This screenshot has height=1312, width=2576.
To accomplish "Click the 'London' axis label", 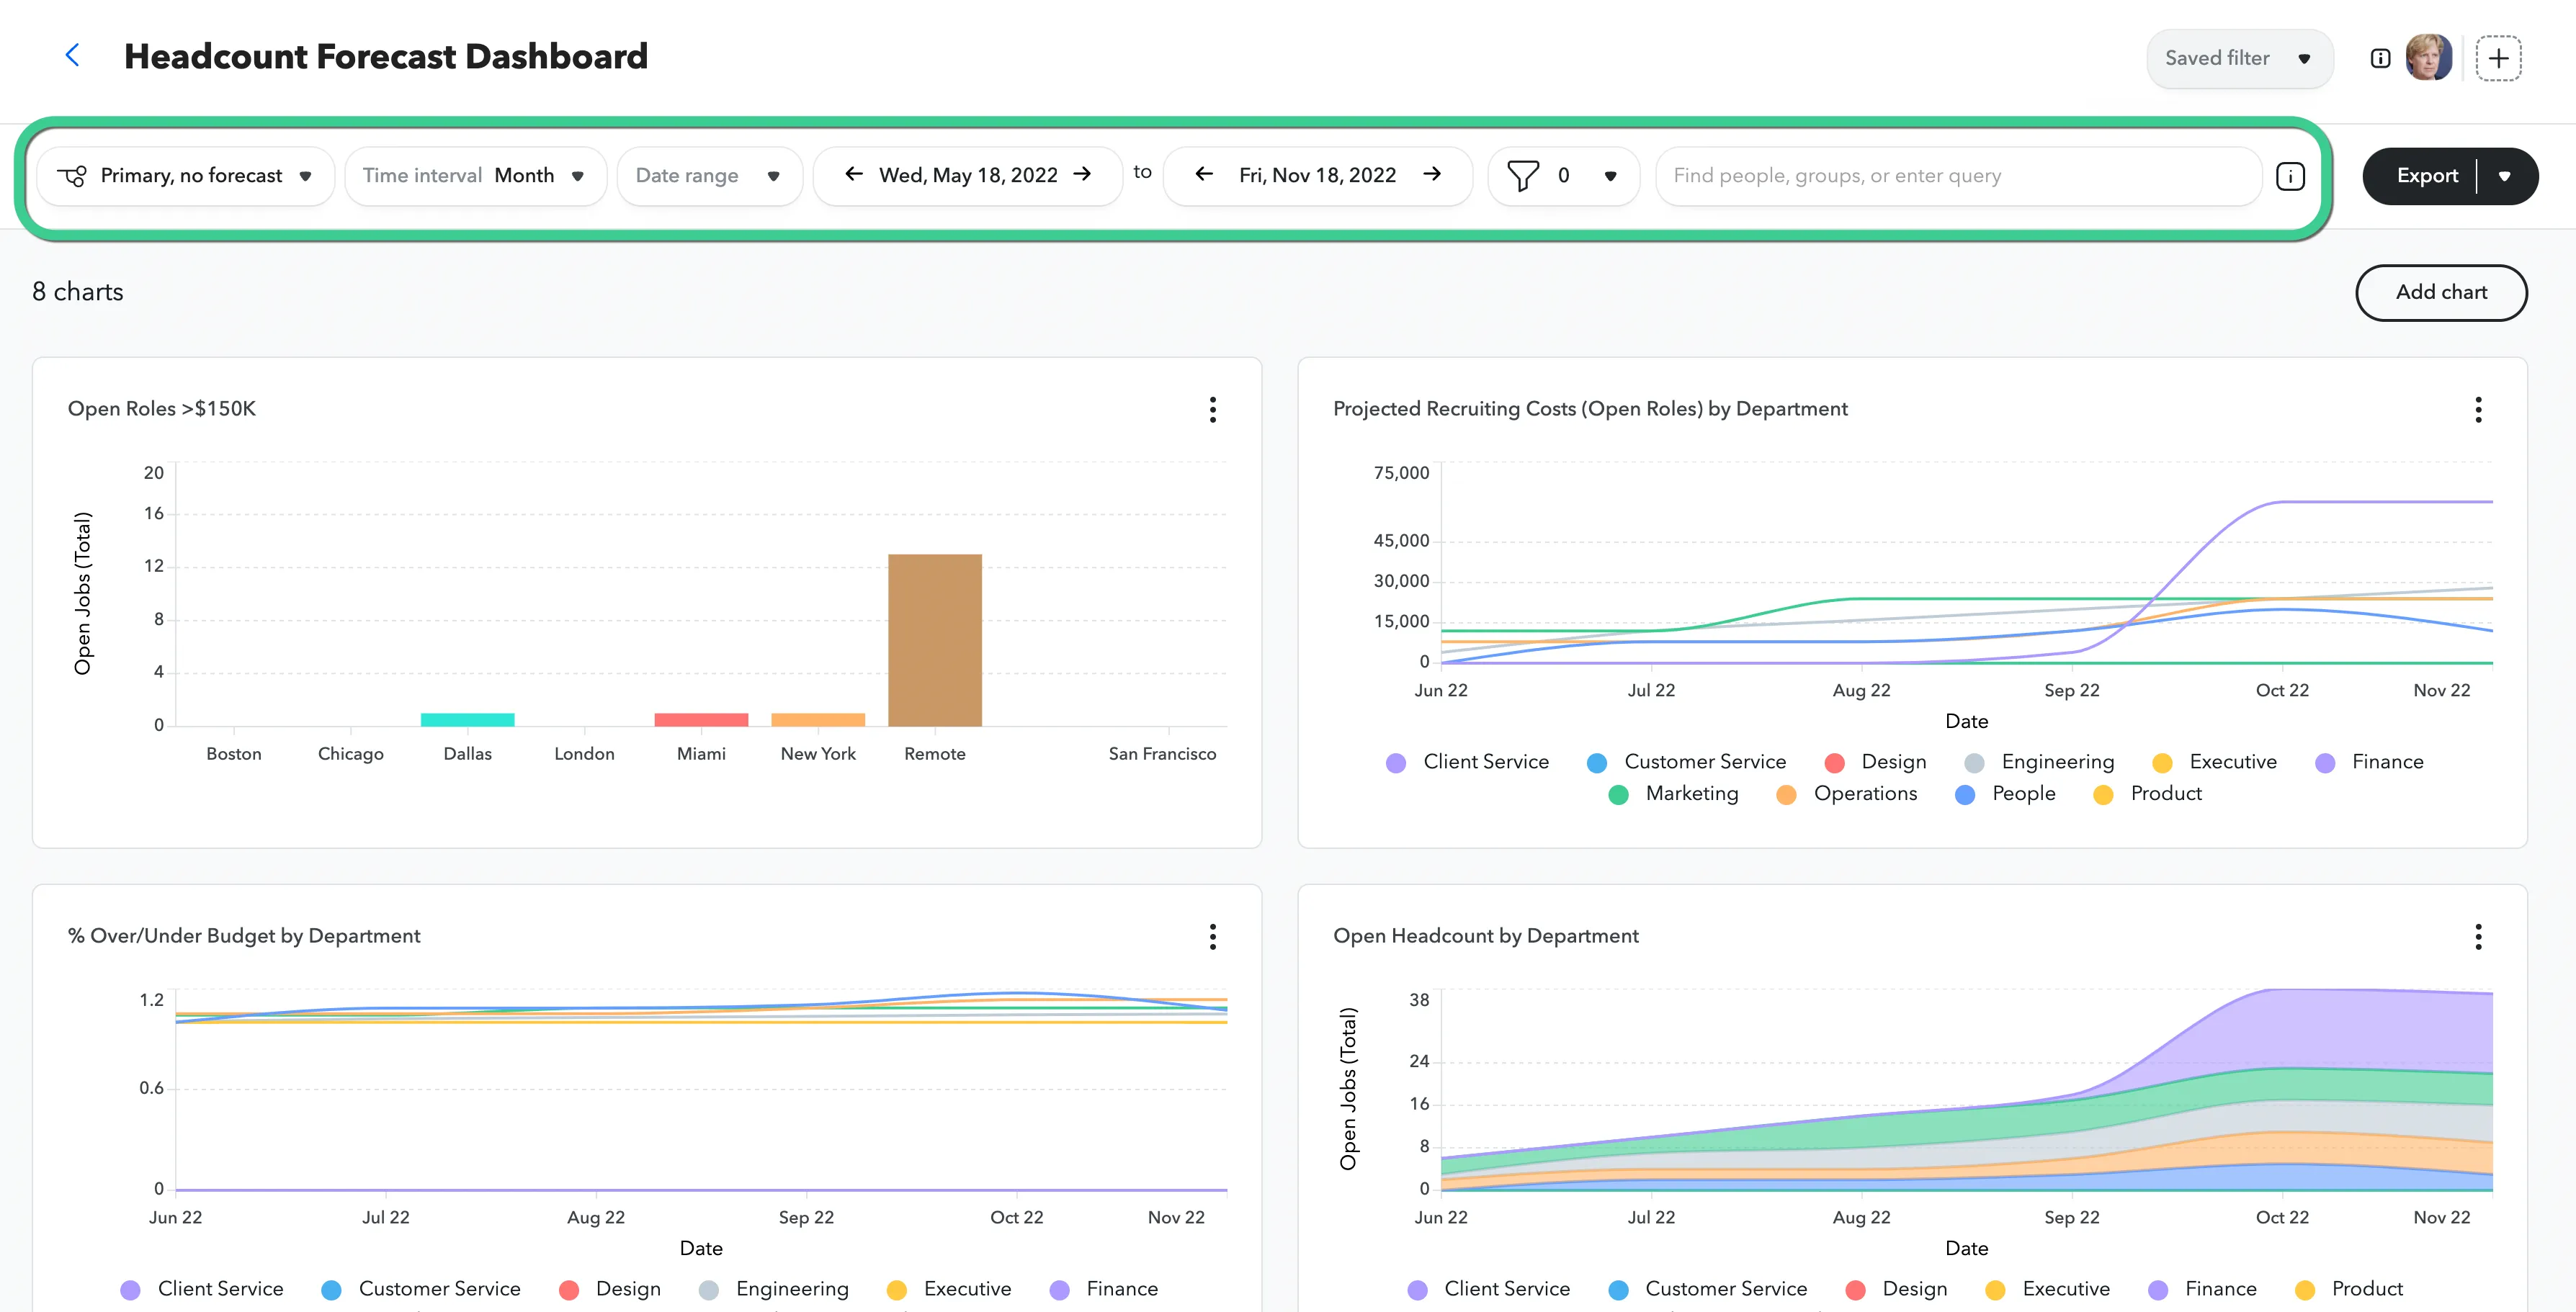I will click(x=585, y=754).
